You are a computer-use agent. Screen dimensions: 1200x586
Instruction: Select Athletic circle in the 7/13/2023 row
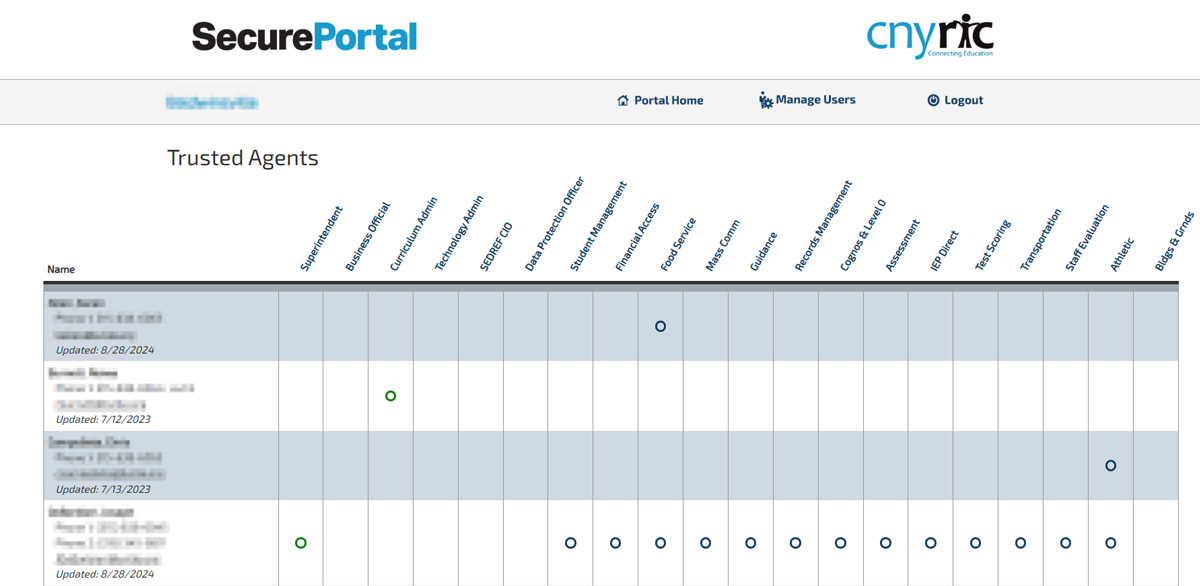[x=1110, y=466]
